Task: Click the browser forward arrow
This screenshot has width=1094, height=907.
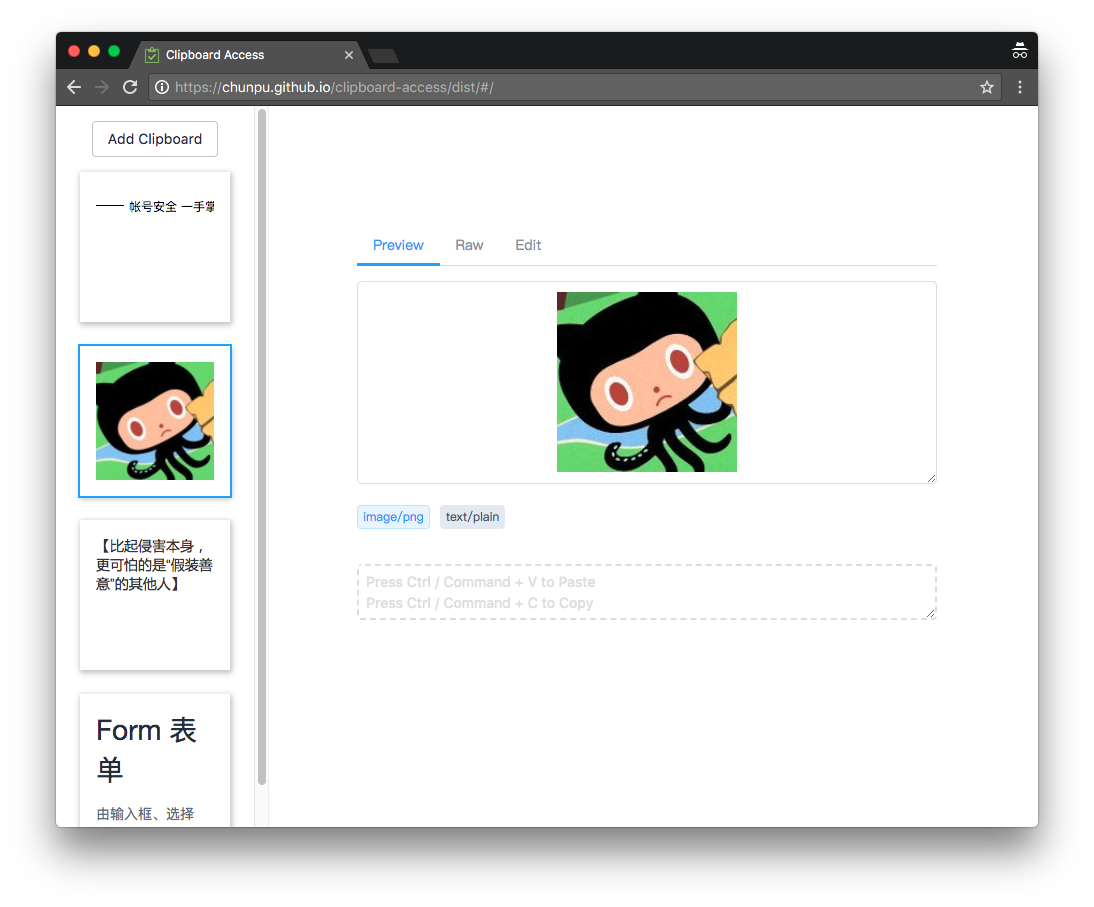Action: click(x=102, y=87)
